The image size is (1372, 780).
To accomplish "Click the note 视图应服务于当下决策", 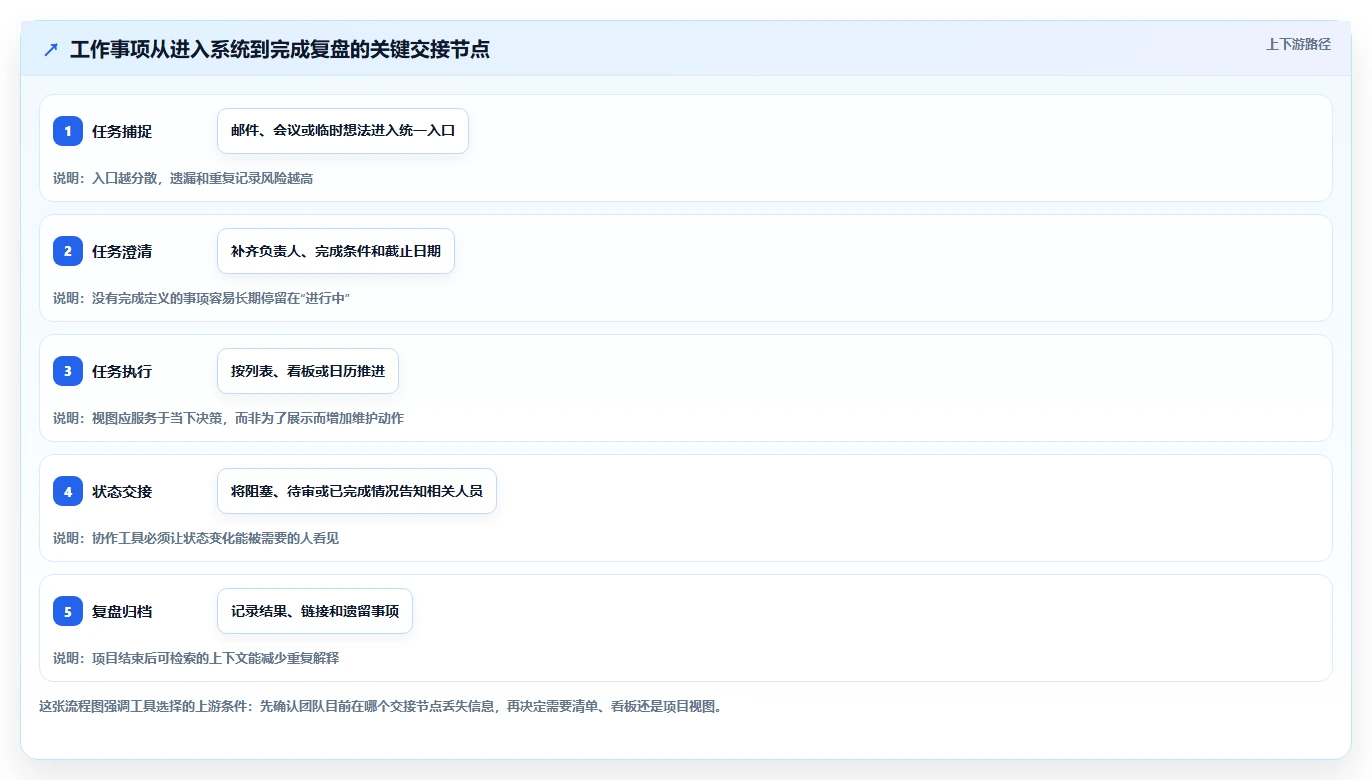I will tap(228, 418).
